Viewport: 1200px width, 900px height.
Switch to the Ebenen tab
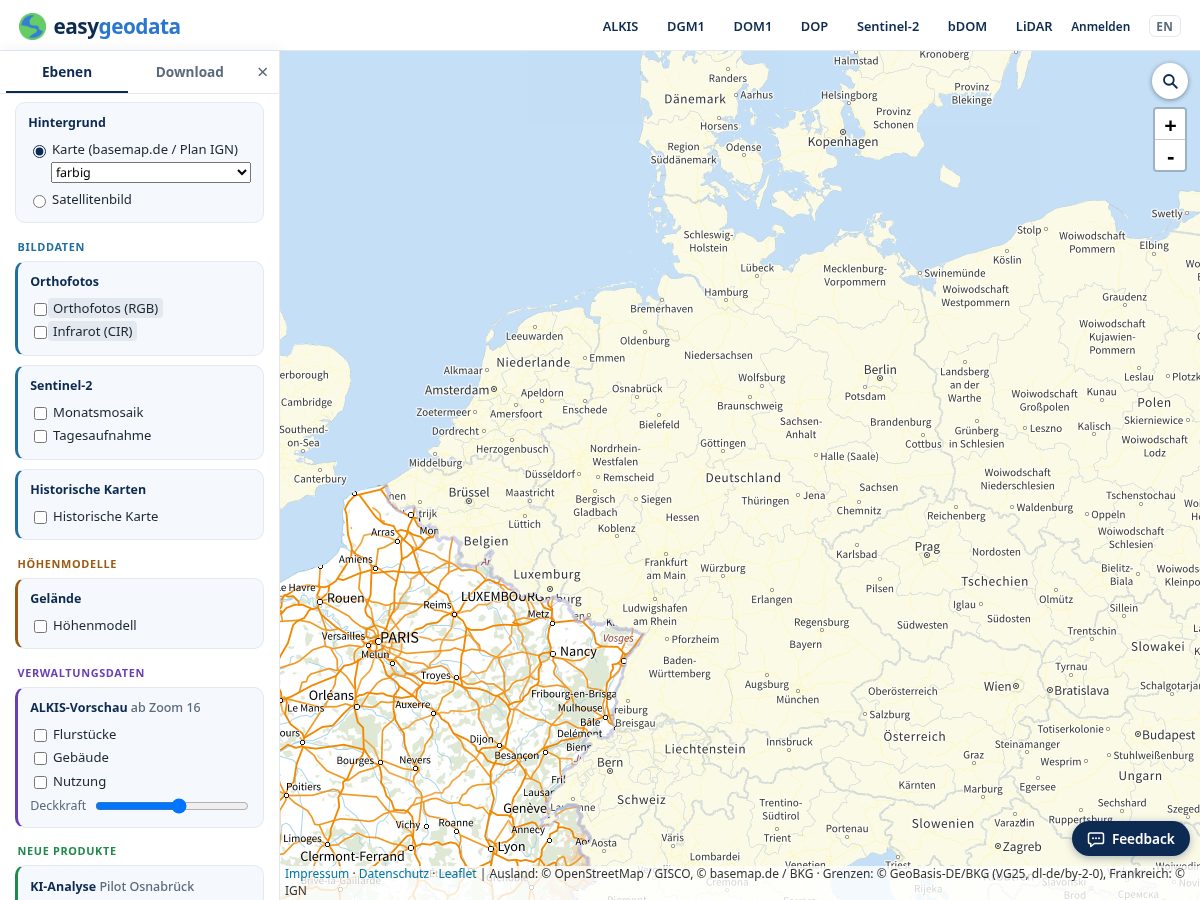(67, 72)
